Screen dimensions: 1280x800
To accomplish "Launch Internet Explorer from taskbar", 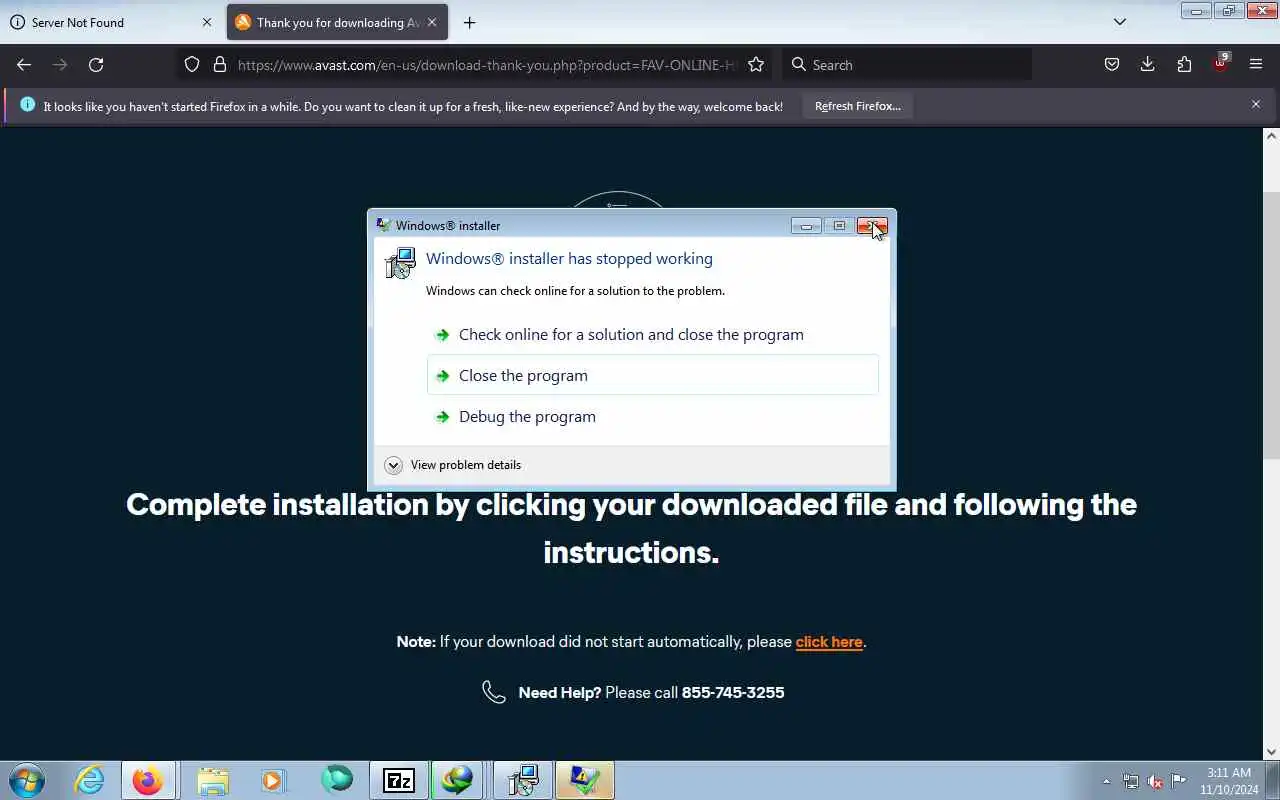I will point(90,780).
